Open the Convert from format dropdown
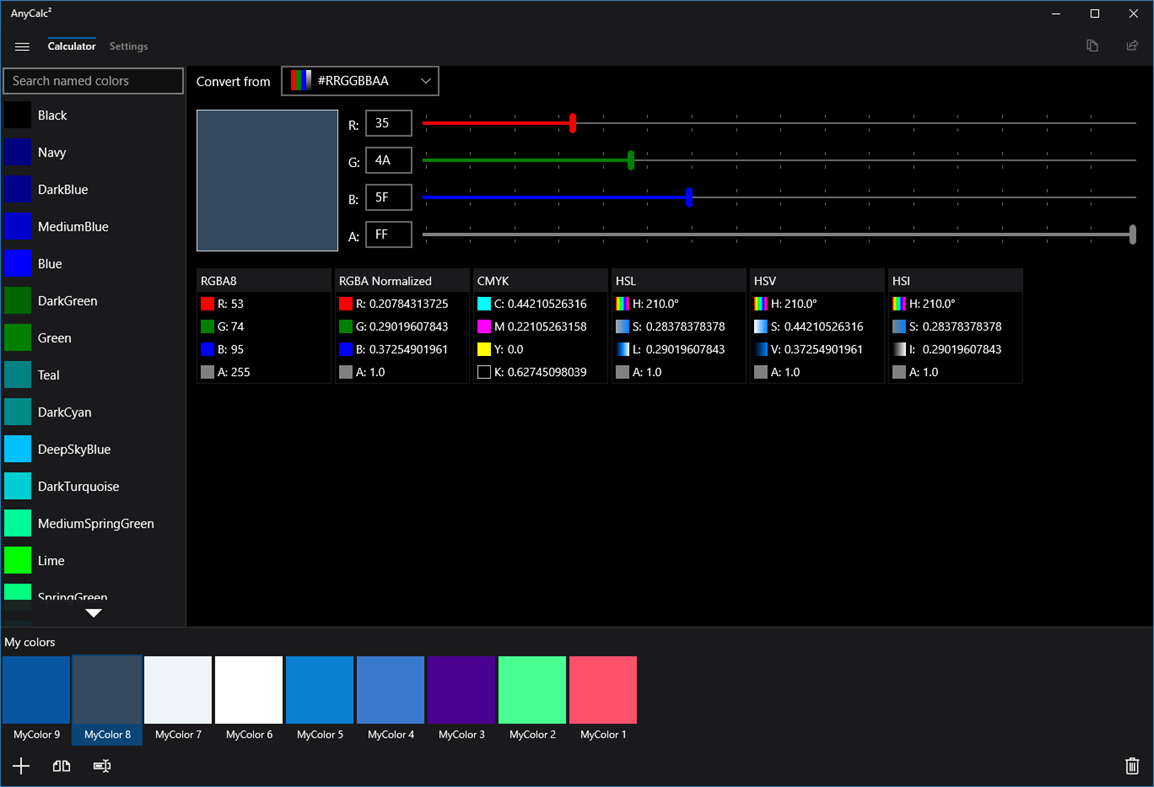 pyautogui.click(x=425, y=80)
